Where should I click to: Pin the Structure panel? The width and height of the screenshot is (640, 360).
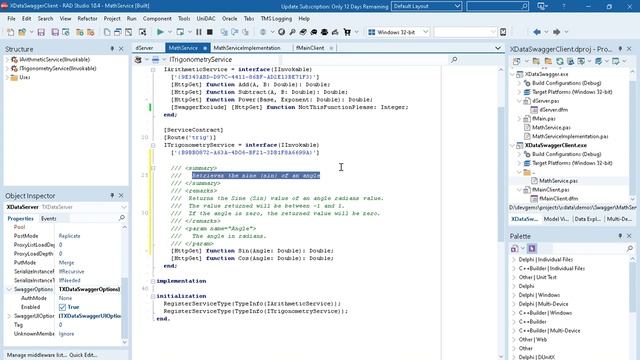tap(112, 49)
